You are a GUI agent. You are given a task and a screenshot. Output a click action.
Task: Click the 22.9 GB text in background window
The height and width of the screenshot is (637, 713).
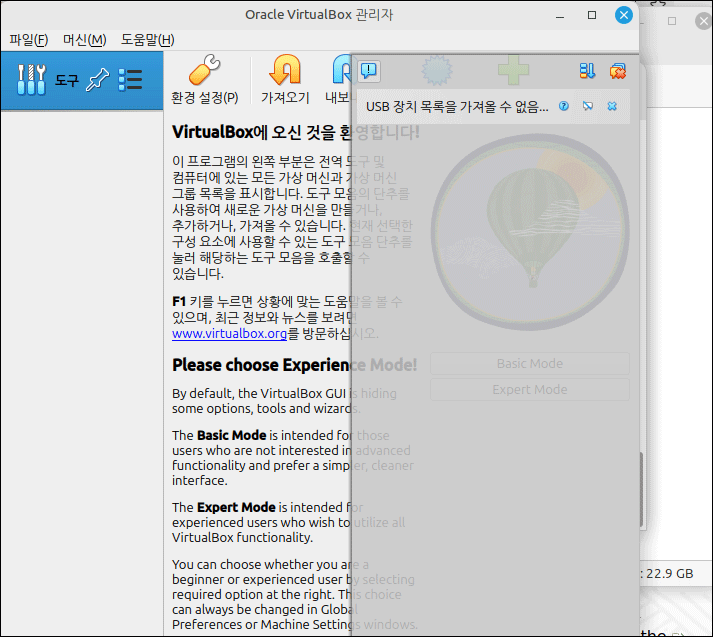click(669, 573)
